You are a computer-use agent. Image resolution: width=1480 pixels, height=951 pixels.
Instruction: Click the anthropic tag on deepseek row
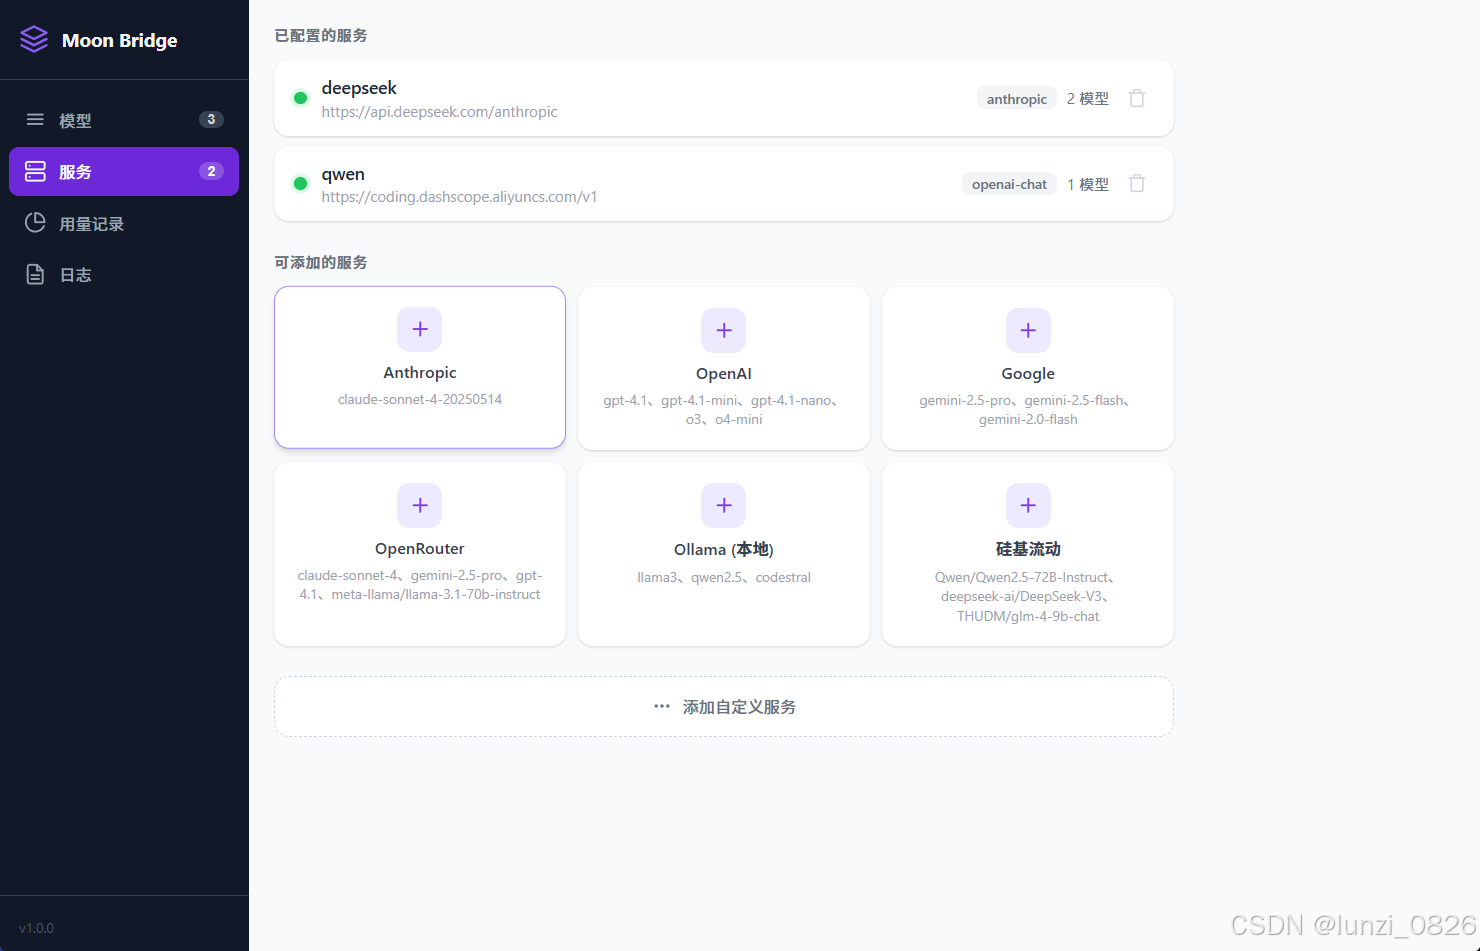click(1017, 98)
